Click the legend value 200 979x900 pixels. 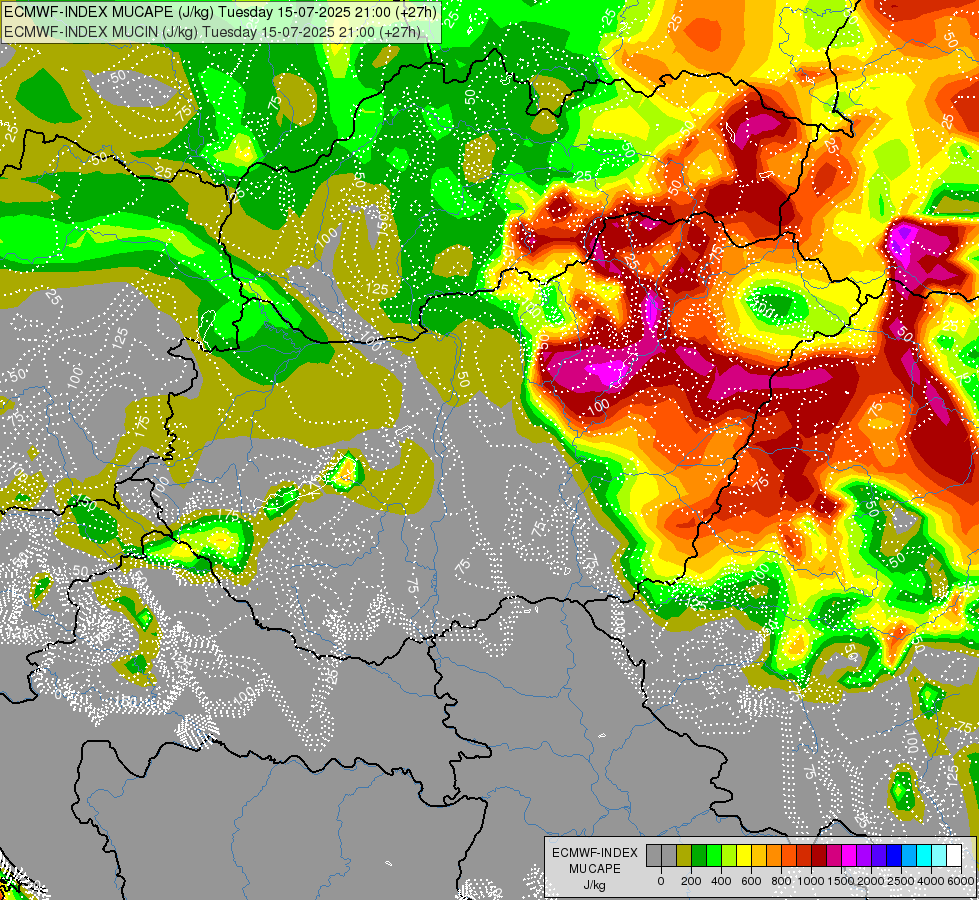(x=691, y=881)
